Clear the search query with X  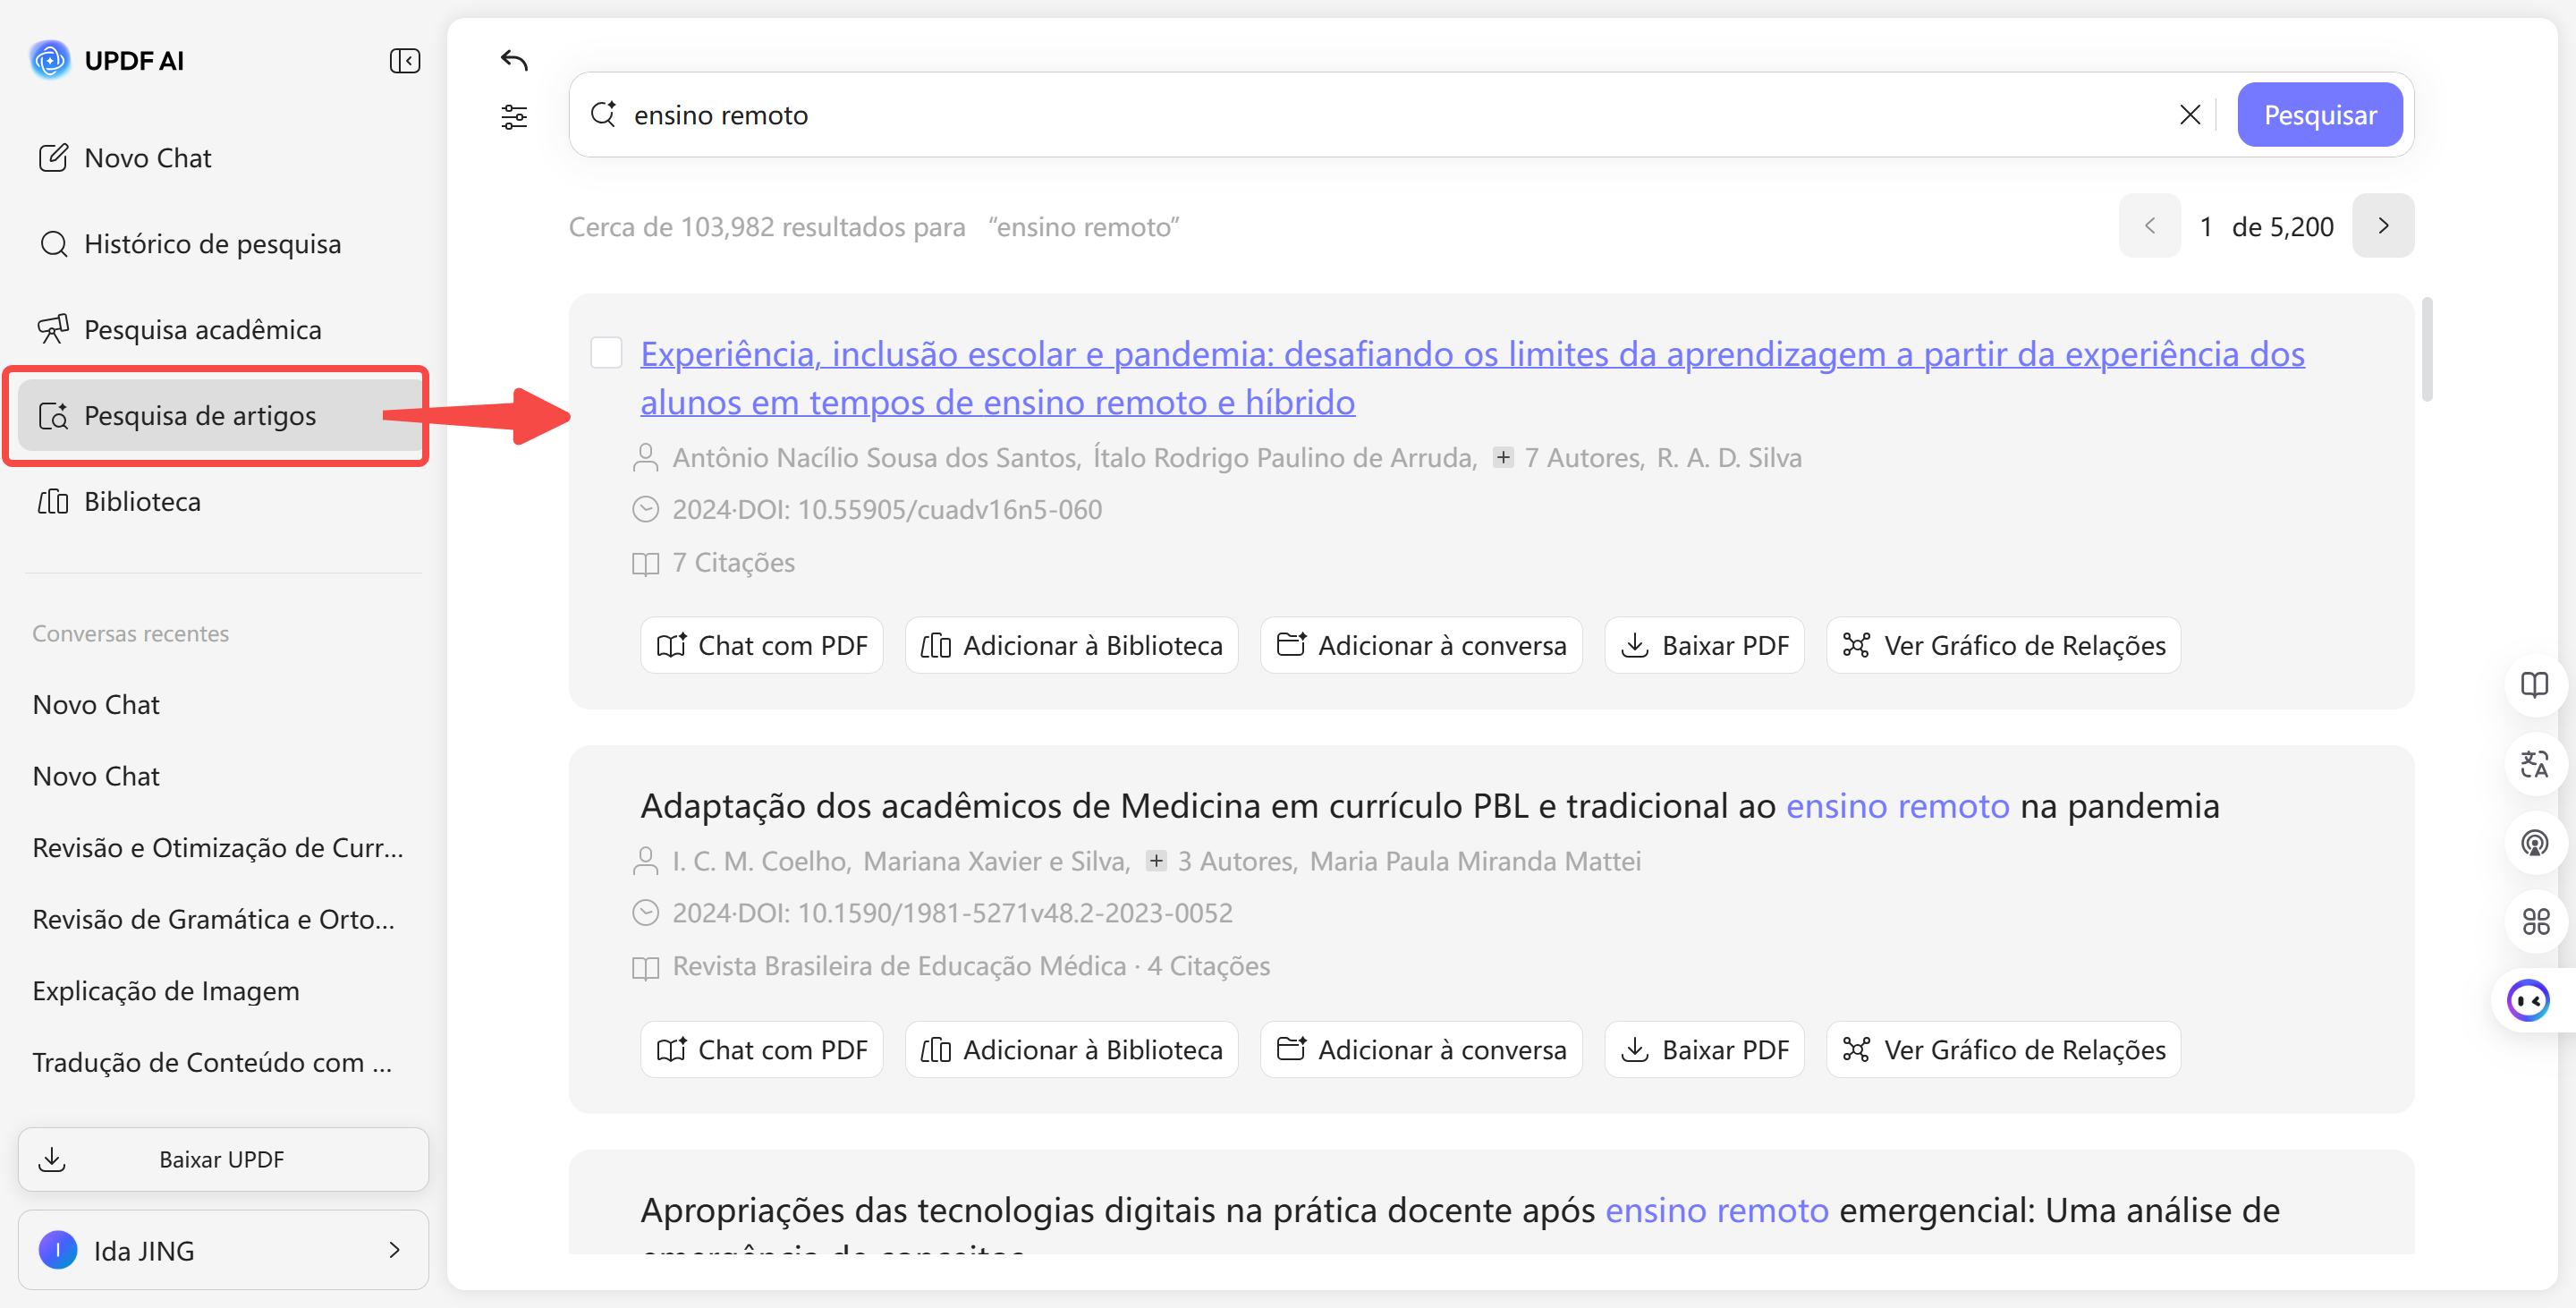coord(2190,115)
